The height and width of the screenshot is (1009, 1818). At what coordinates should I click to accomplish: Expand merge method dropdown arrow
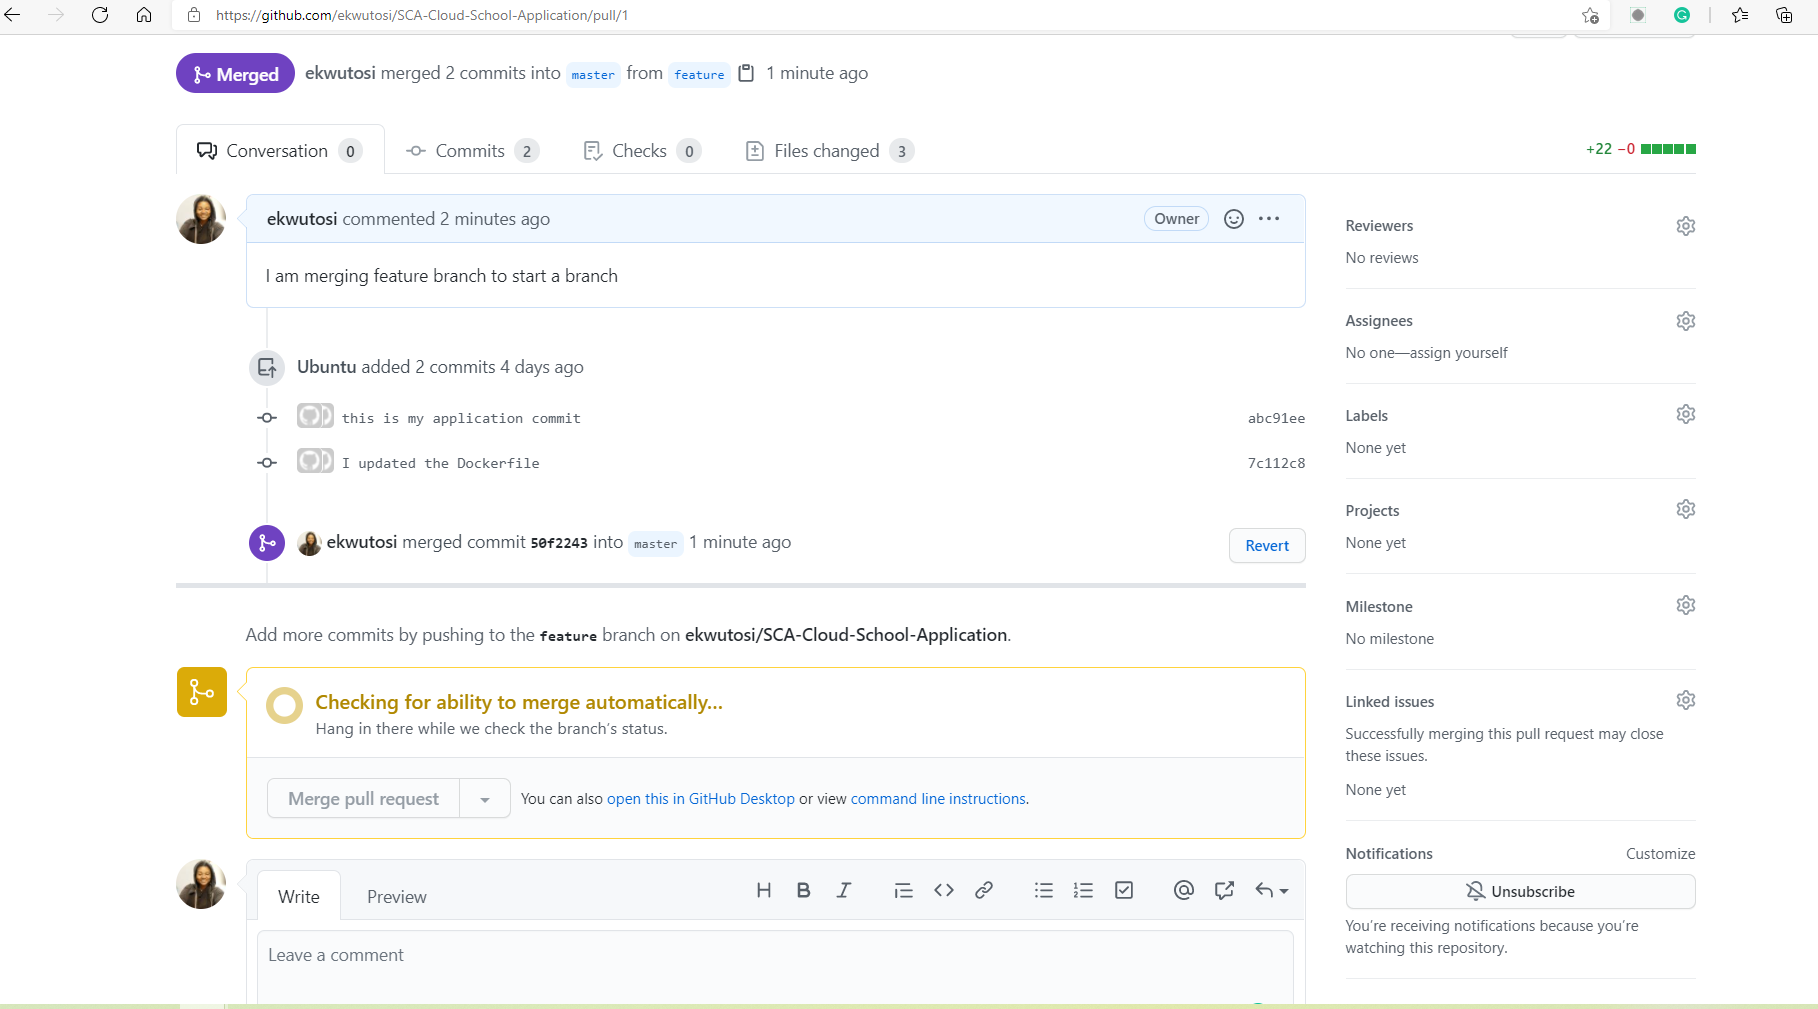(x=485, y=799)
